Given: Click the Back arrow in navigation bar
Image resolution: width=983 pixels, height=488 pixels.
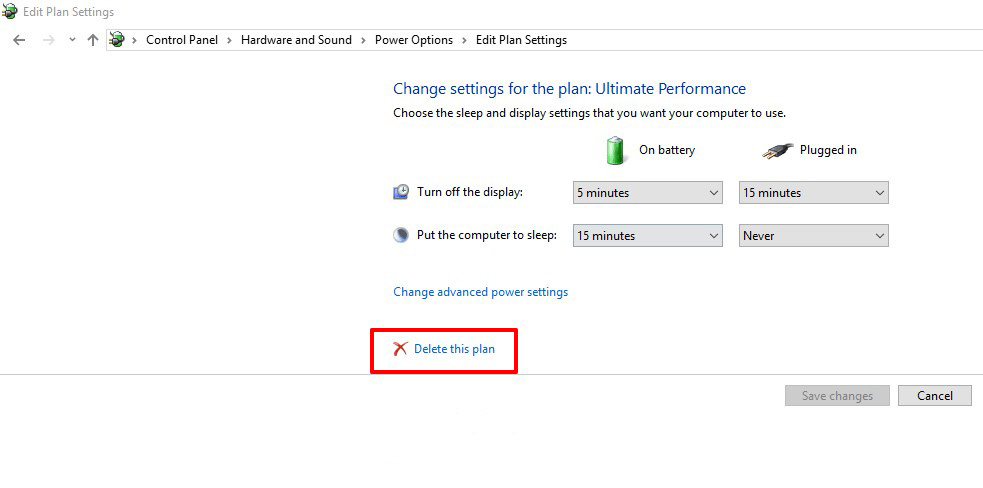Looking at the screenshot, I should [19, 40].
